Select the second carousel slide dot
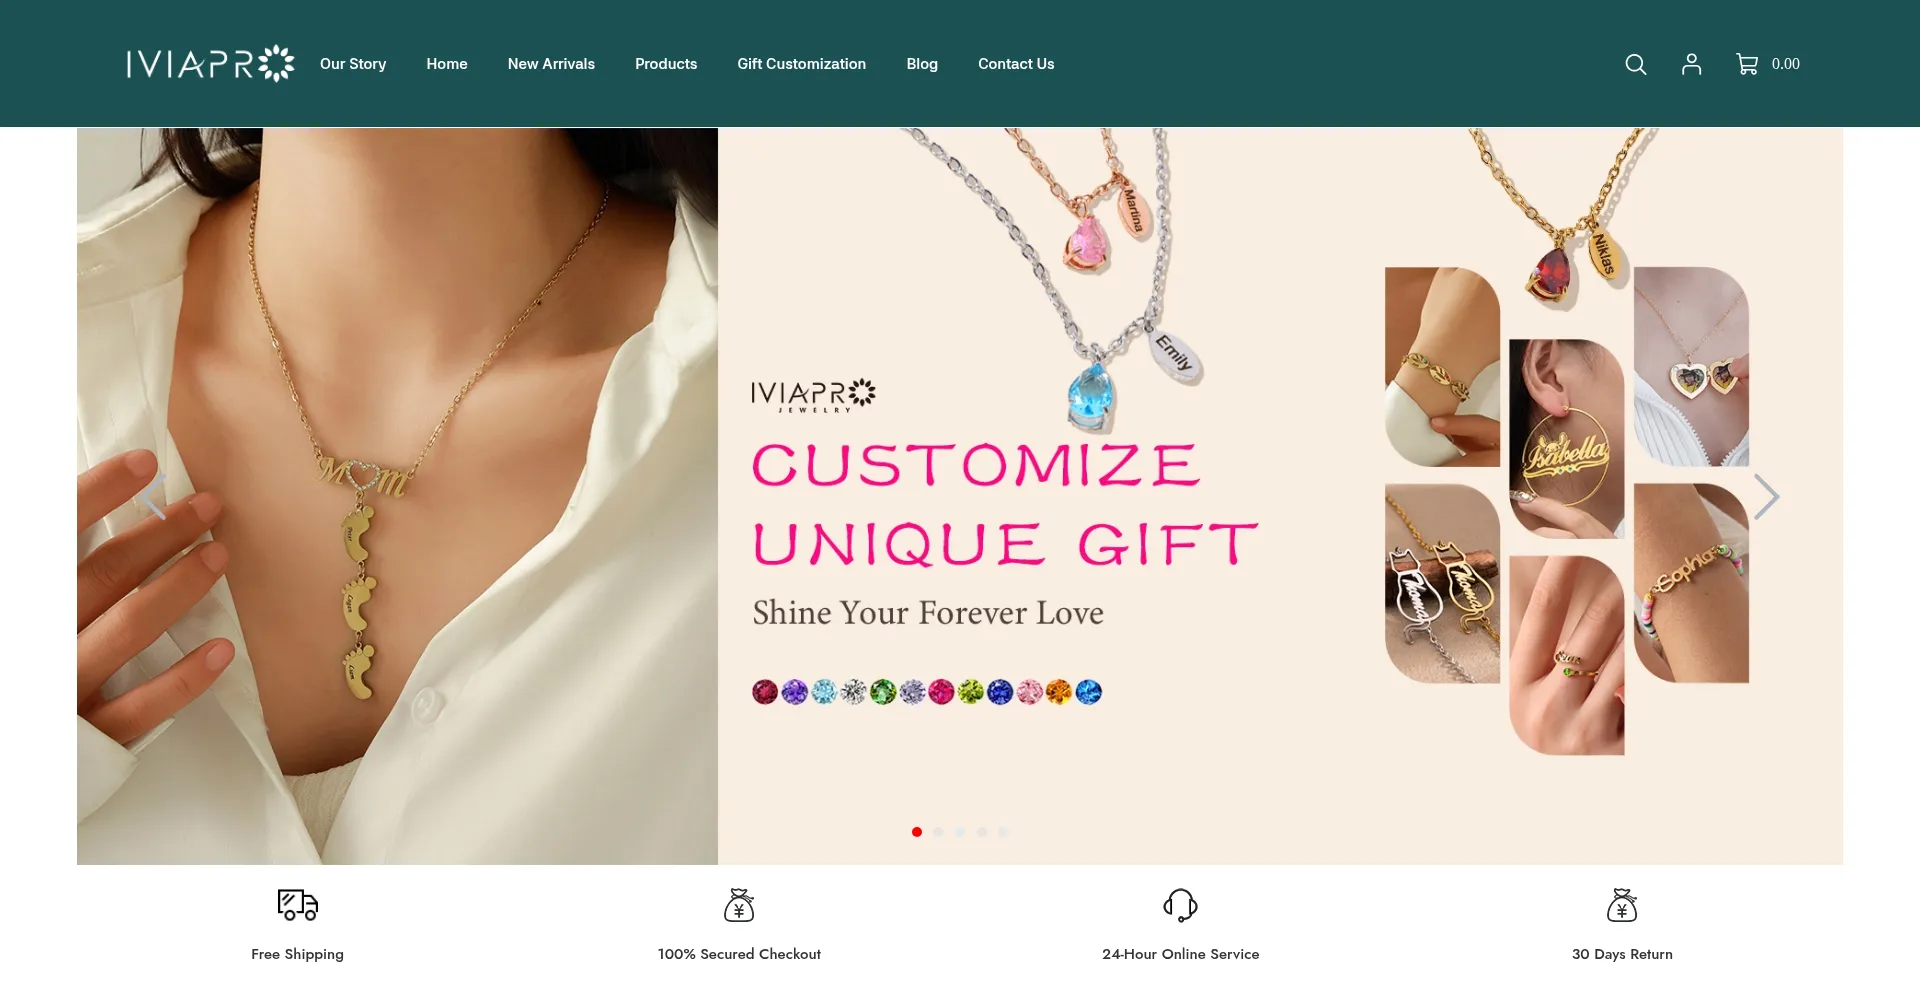 pyautogui.click(x=938, y=832)
